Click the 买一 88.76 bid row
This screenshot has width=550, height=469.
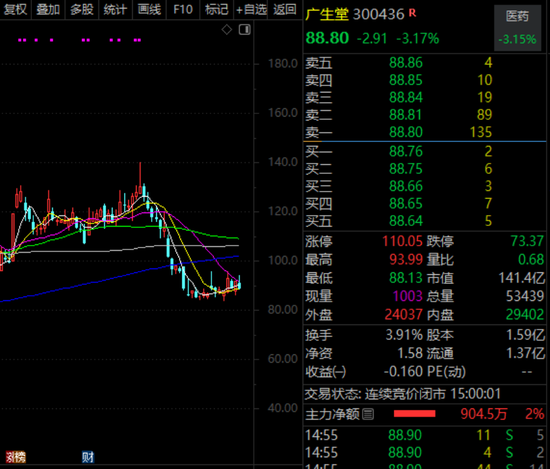pos(425,152)
